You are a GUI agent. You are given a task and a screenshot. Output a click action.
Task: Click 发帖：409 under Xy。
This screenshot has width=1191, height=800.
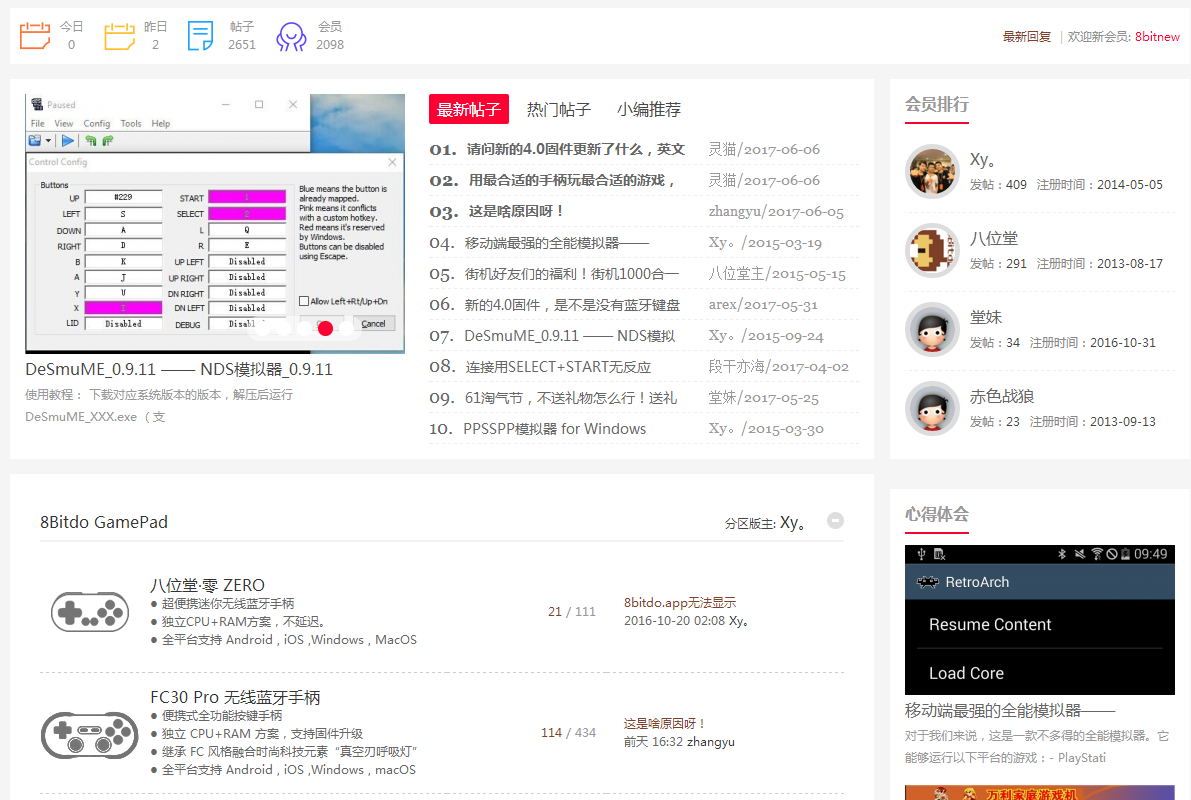pyautogui.click(x=998, y=185)
